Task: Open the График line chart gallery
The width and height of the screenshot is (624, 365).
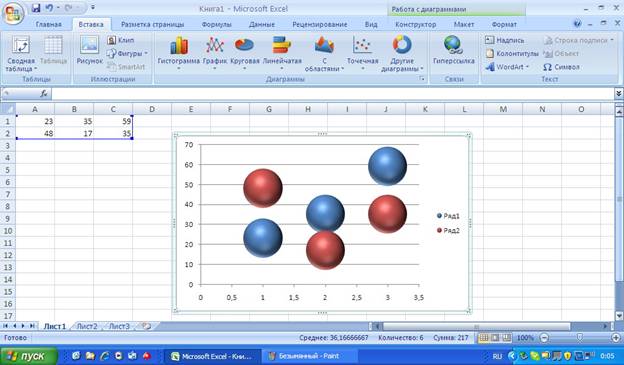Action: tap(215, 53)
